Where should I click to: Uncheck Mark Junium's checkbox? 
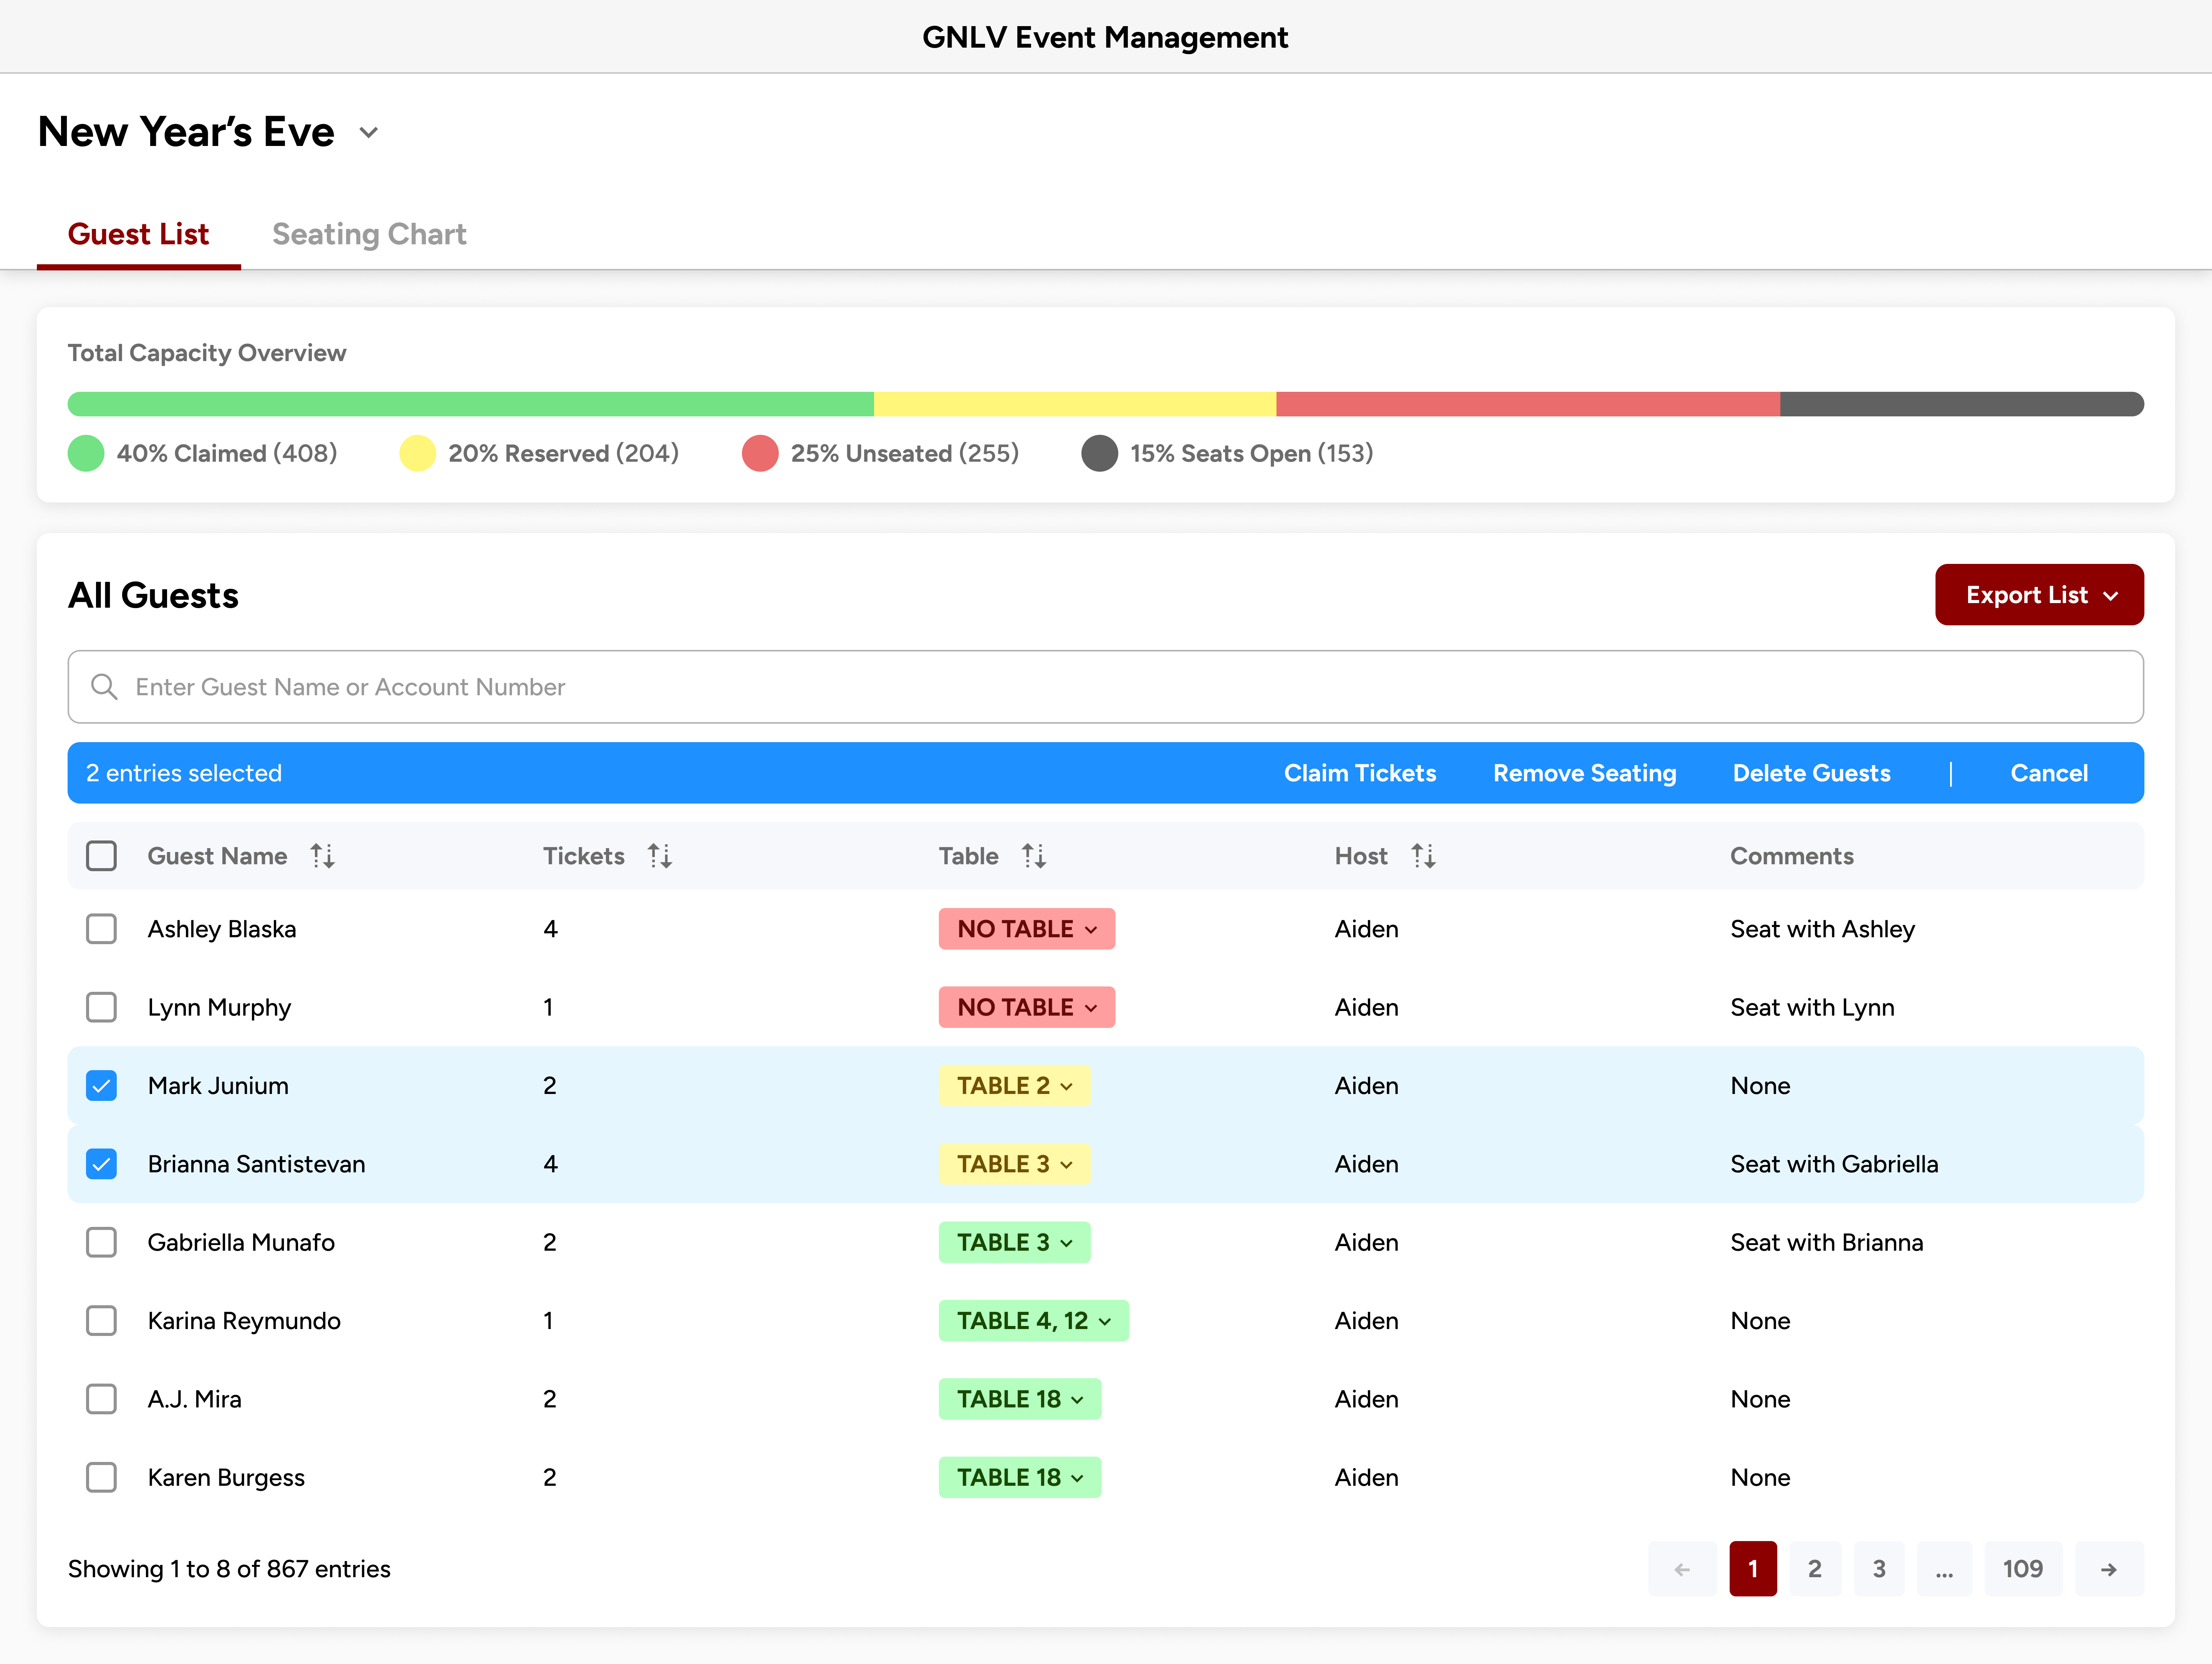[101, 1086]
